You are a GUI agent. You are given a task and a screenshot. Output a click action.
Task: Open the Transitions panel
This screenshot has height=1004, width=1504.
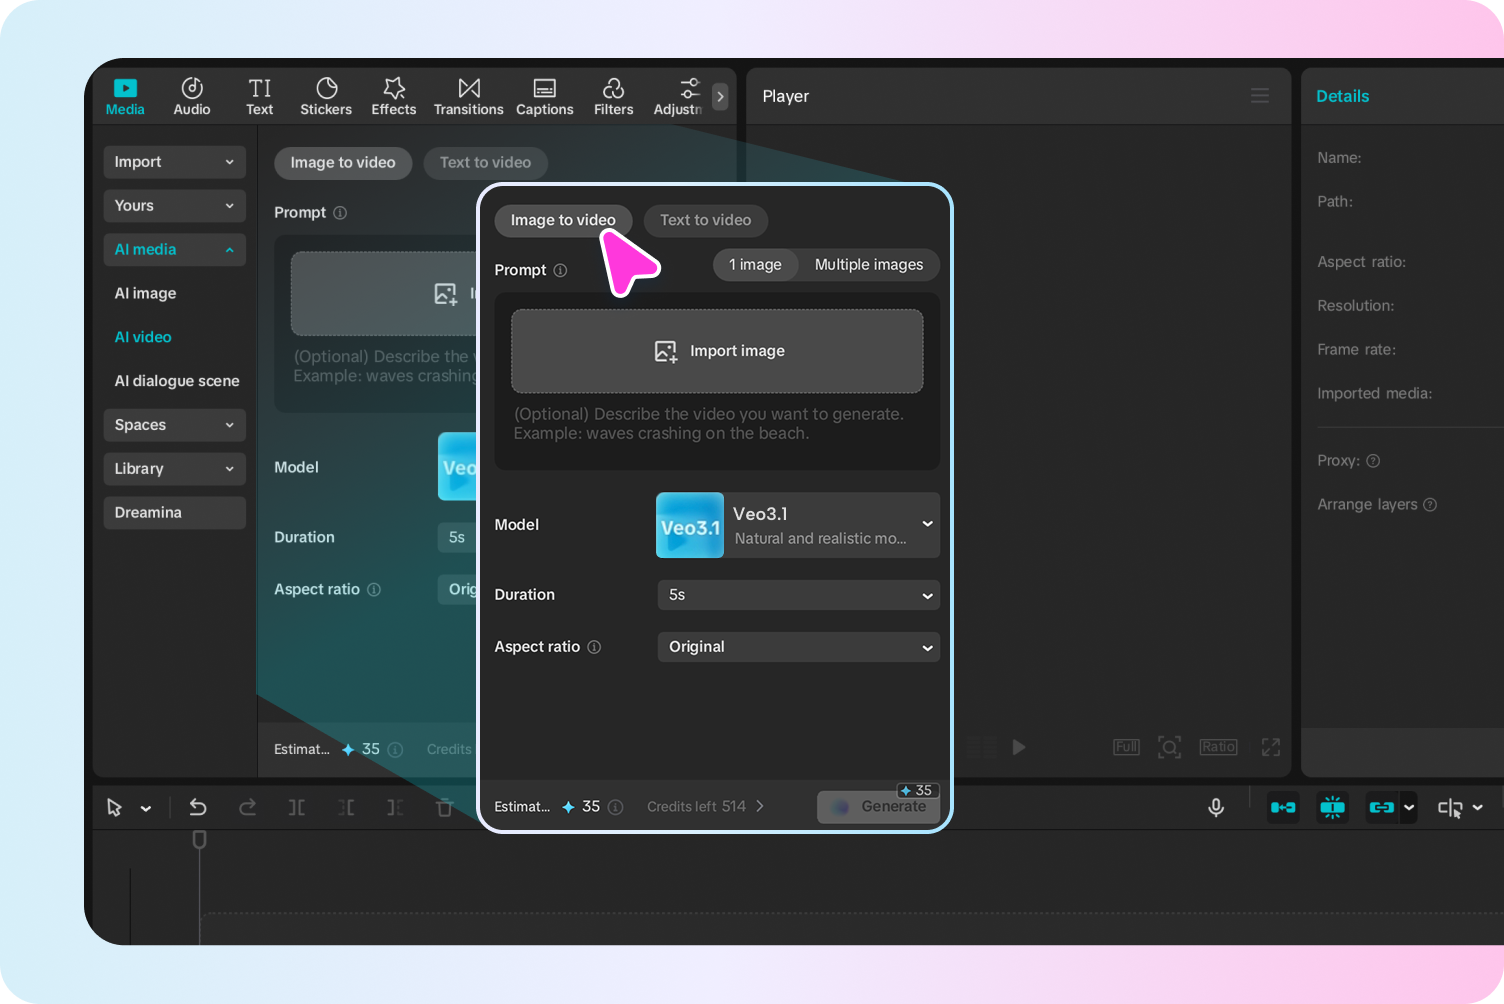[x=468, y=95]
